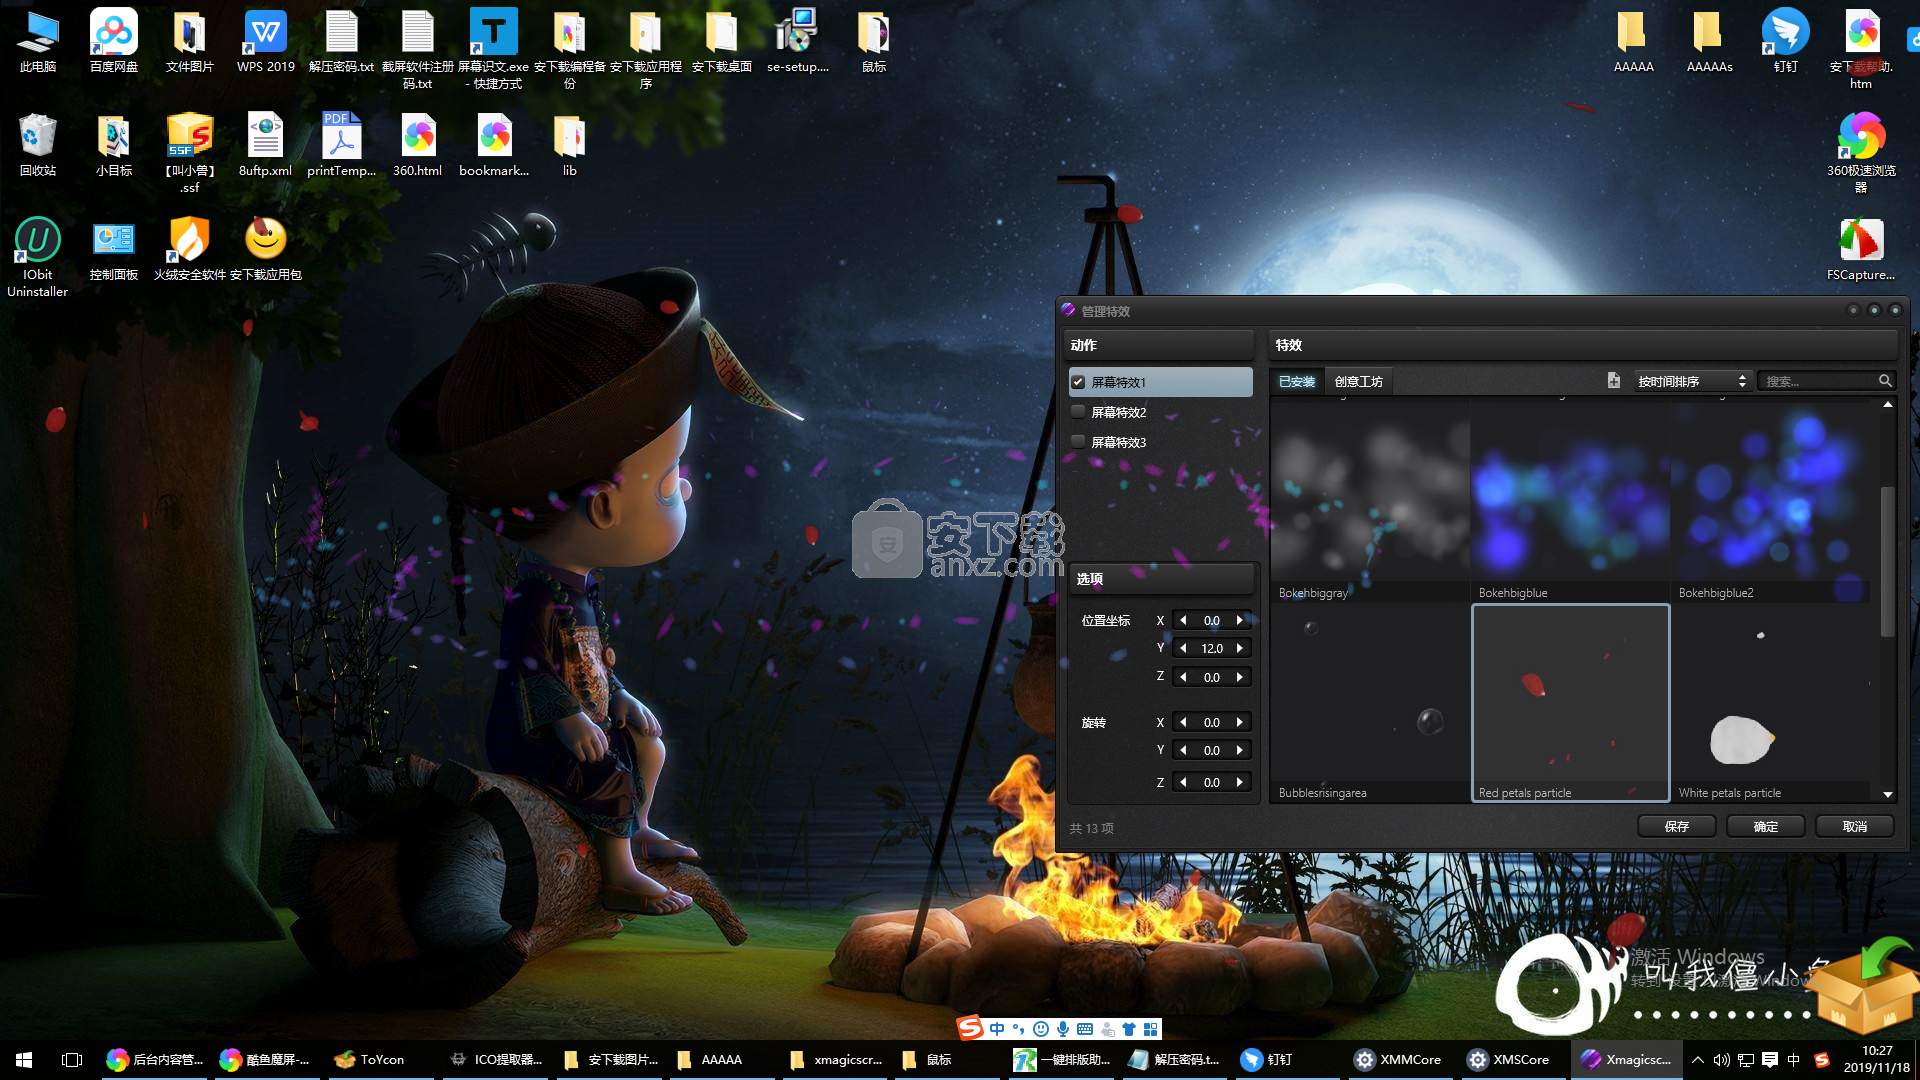Select se-setup installer desktop icon
The width and height of the screenshot is (1920, 1080).
coord(798,42)
